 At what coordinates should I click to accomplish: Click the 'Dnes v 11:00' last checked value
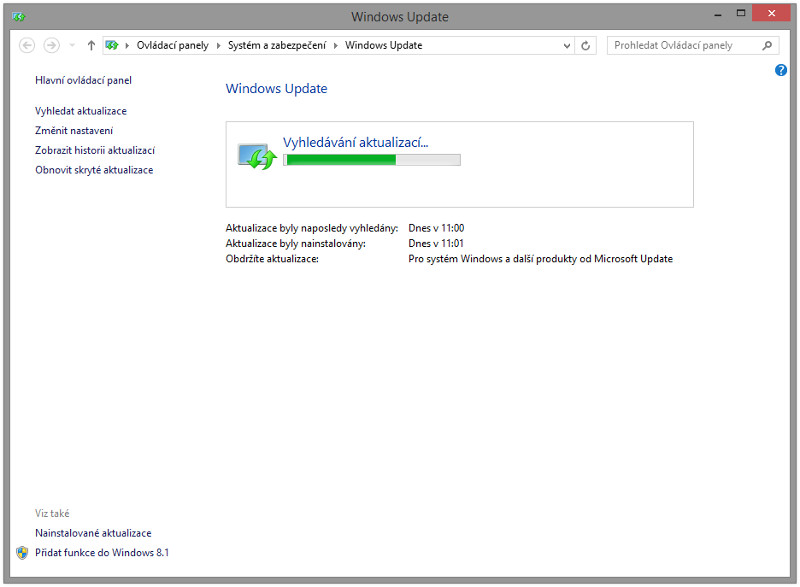tap(436, 228)
